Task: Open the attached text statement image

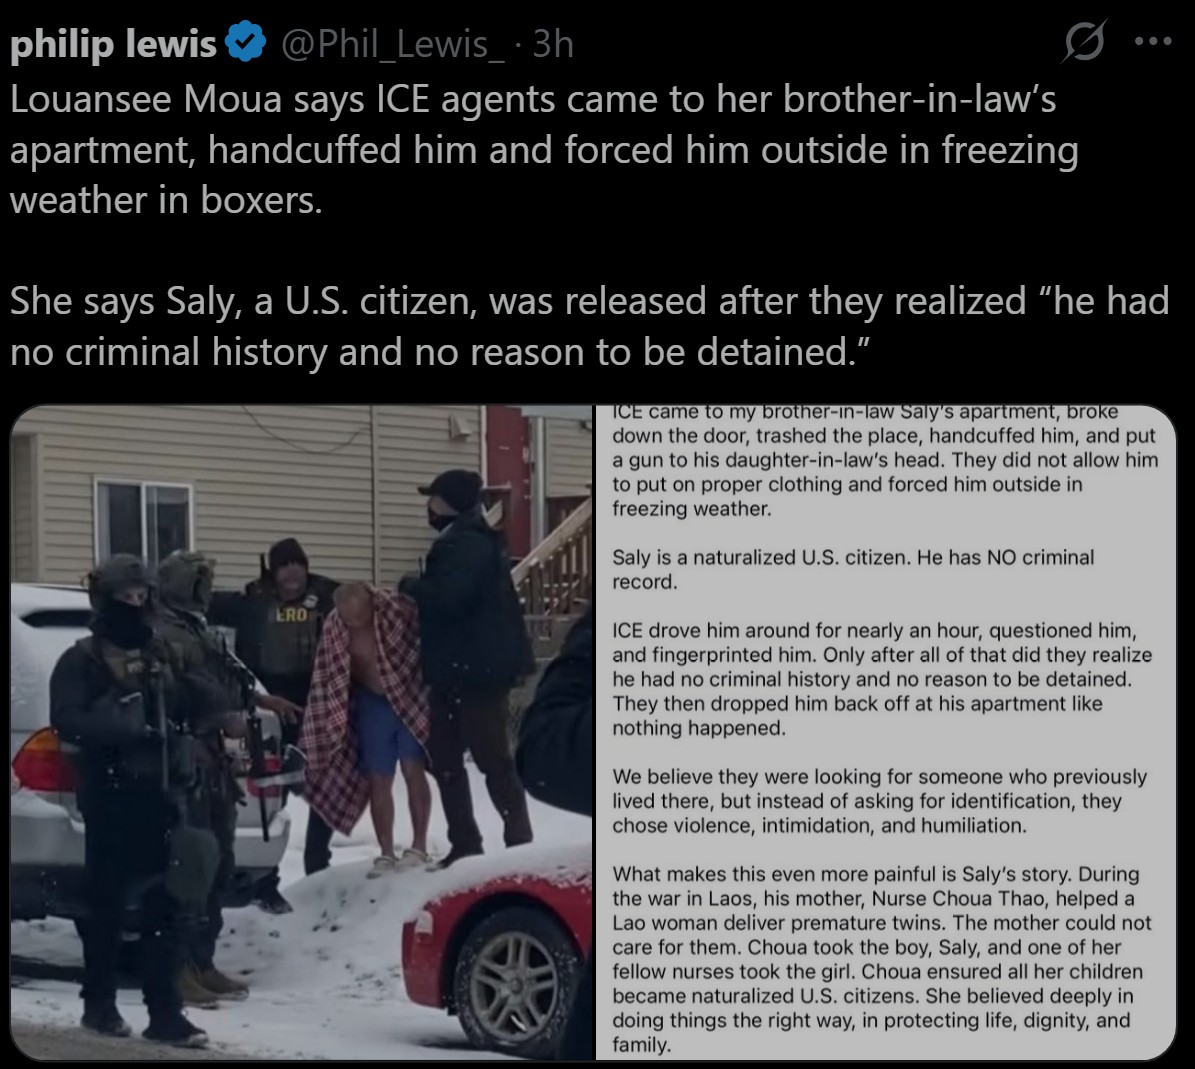Action: pyautogui.click(x=886, y=732)
